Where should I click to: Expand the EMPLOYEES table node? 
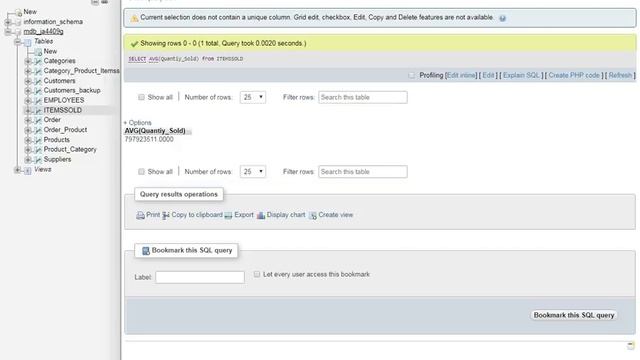pyautogui.click(x=28, y=100)
